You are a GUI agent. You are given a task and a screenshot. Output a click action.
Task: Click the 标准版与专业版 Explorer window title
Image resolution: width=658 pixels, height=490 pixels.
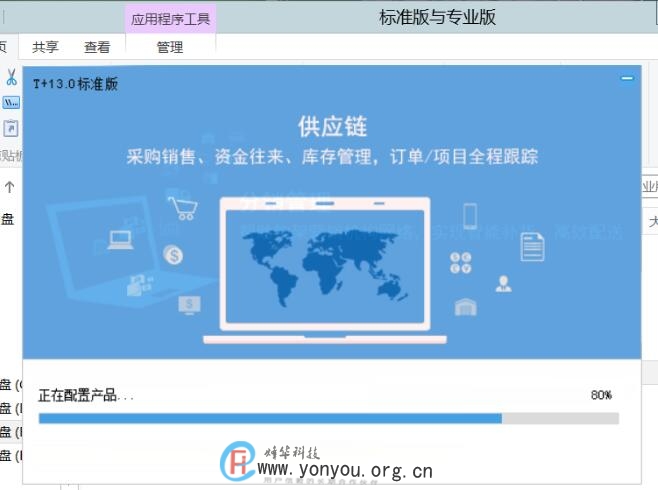click(x=437, y=18)
